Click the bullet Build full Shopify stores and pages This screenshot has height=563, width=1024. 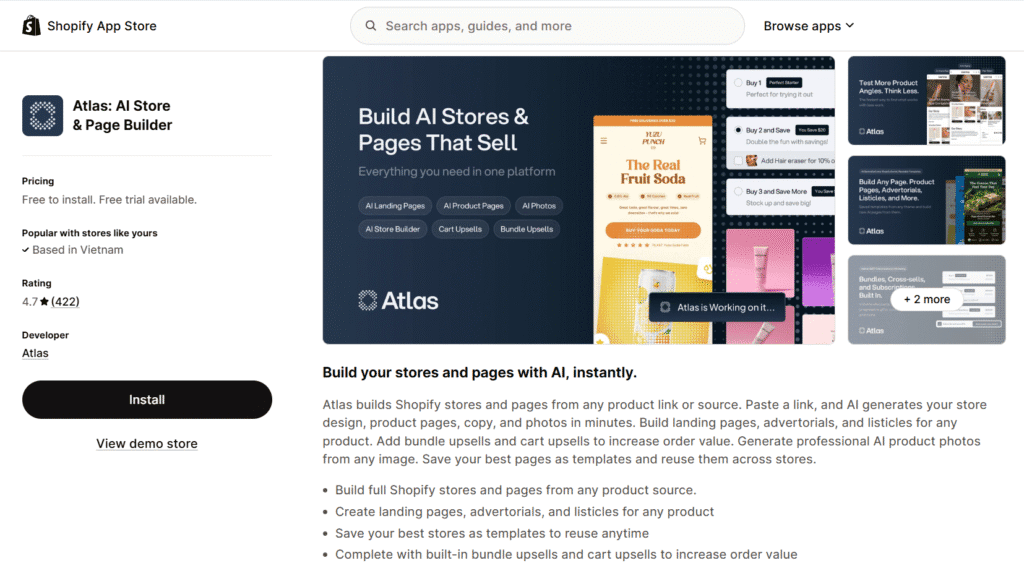515,490
